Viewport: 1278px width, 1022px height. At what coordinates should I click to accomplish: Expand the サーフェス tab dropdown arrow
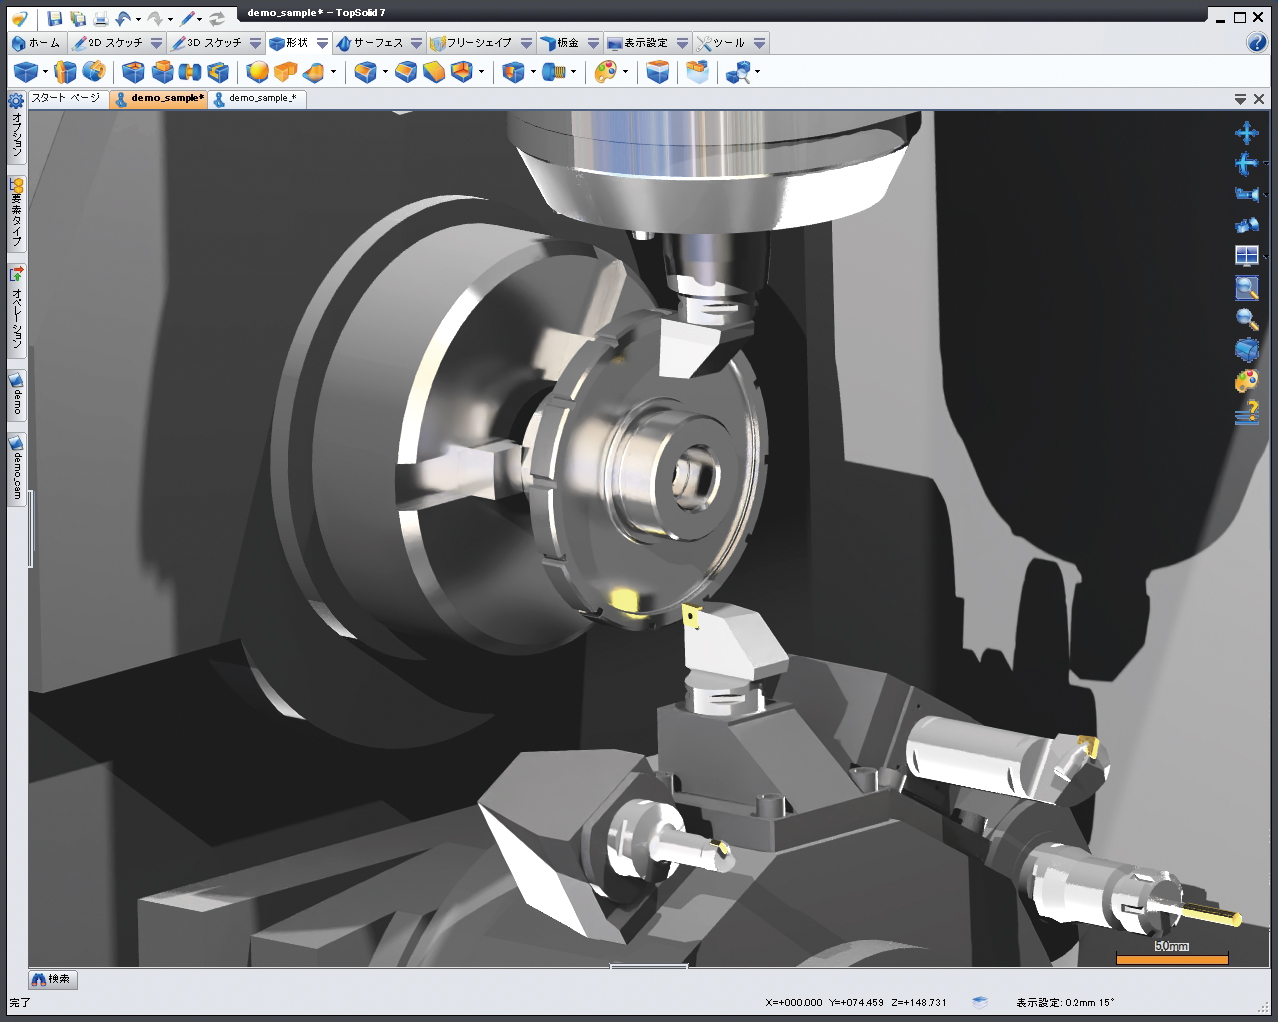tap(416, 43)
